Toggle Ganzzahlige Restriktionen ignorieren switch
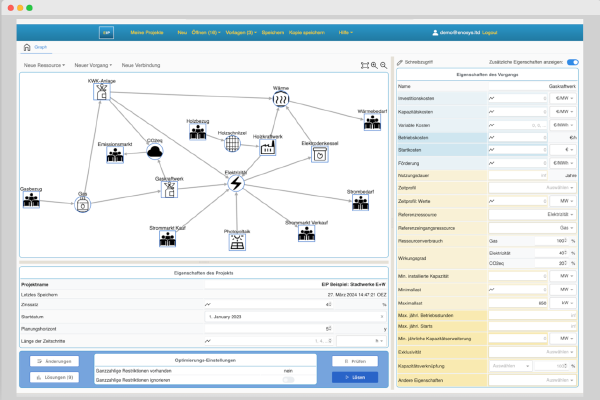This screenshot has height=400, width=600. click(x=288, y=380)
